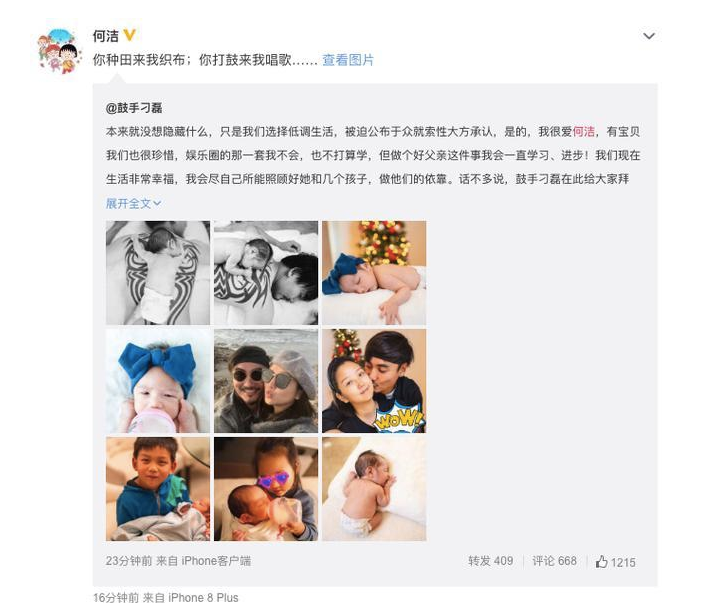Open 何洁's profile avatar

tap(59, 50)
